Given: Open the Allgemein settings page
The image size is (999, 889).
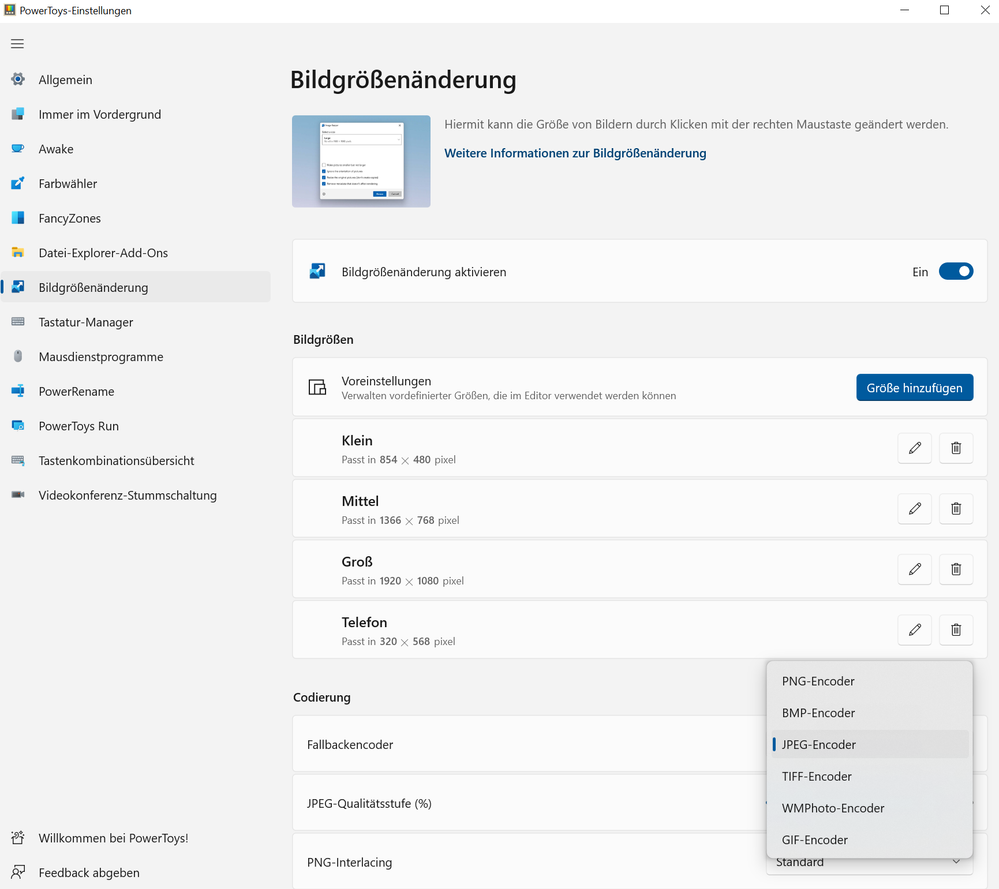Looking at the screenshot, I should (18, 79).
